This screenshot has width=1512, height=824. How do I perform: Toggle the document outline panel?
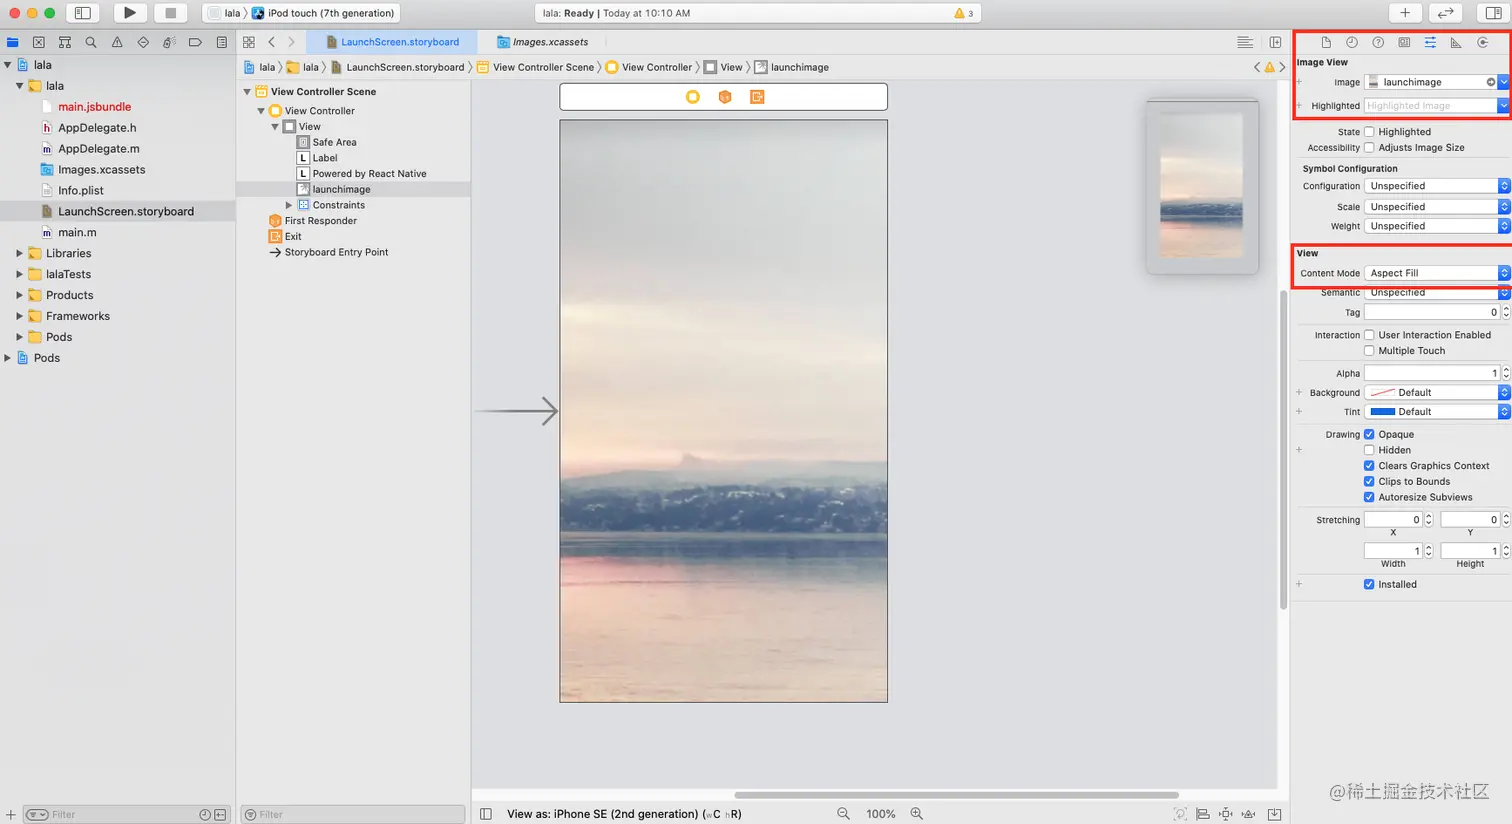click(x=486, y=814)
